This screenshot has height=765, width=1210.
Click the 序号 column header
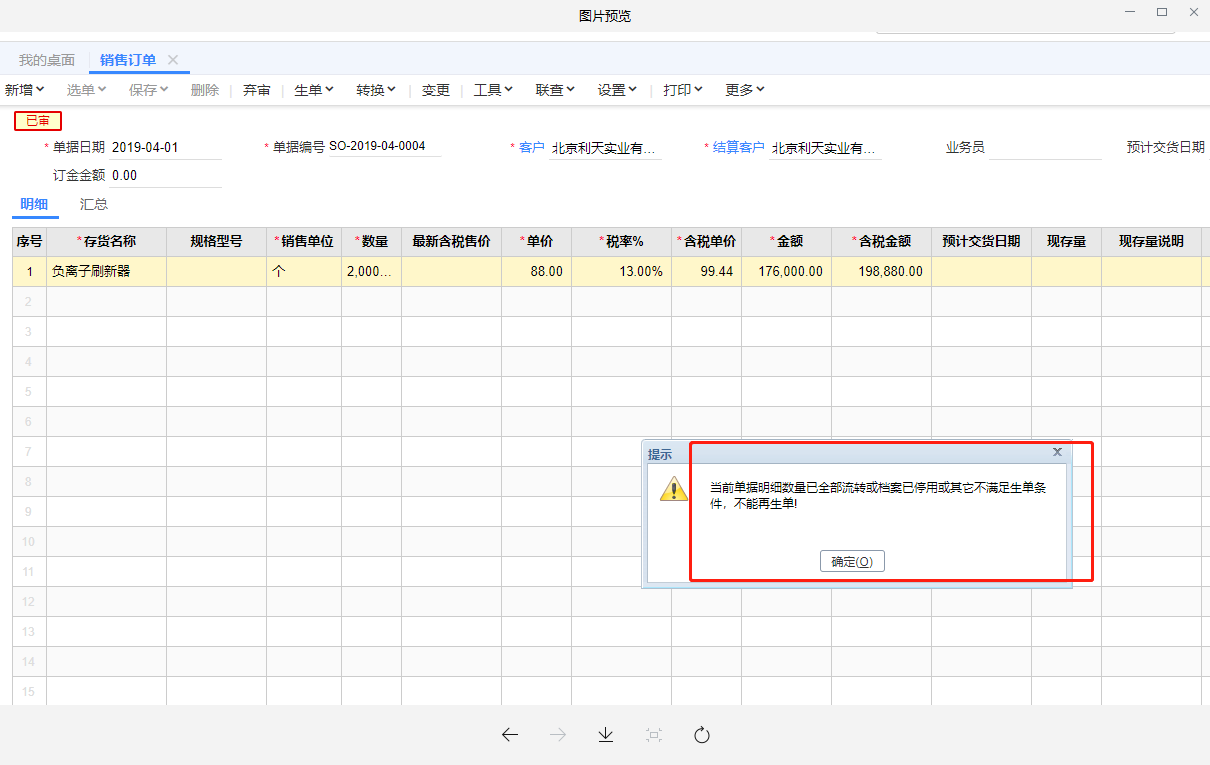[x=29, y=241]
